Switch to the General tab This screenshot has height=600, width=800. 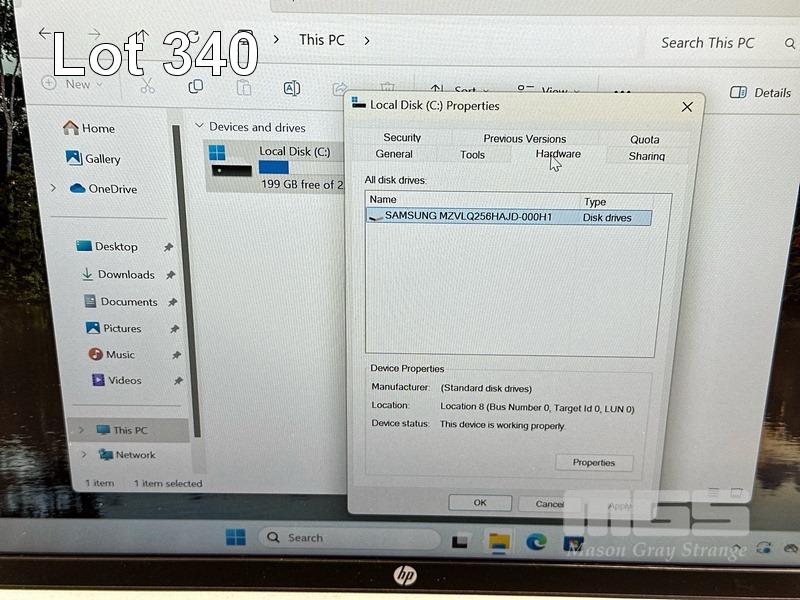pyautogui.click(x=394, y=155)
